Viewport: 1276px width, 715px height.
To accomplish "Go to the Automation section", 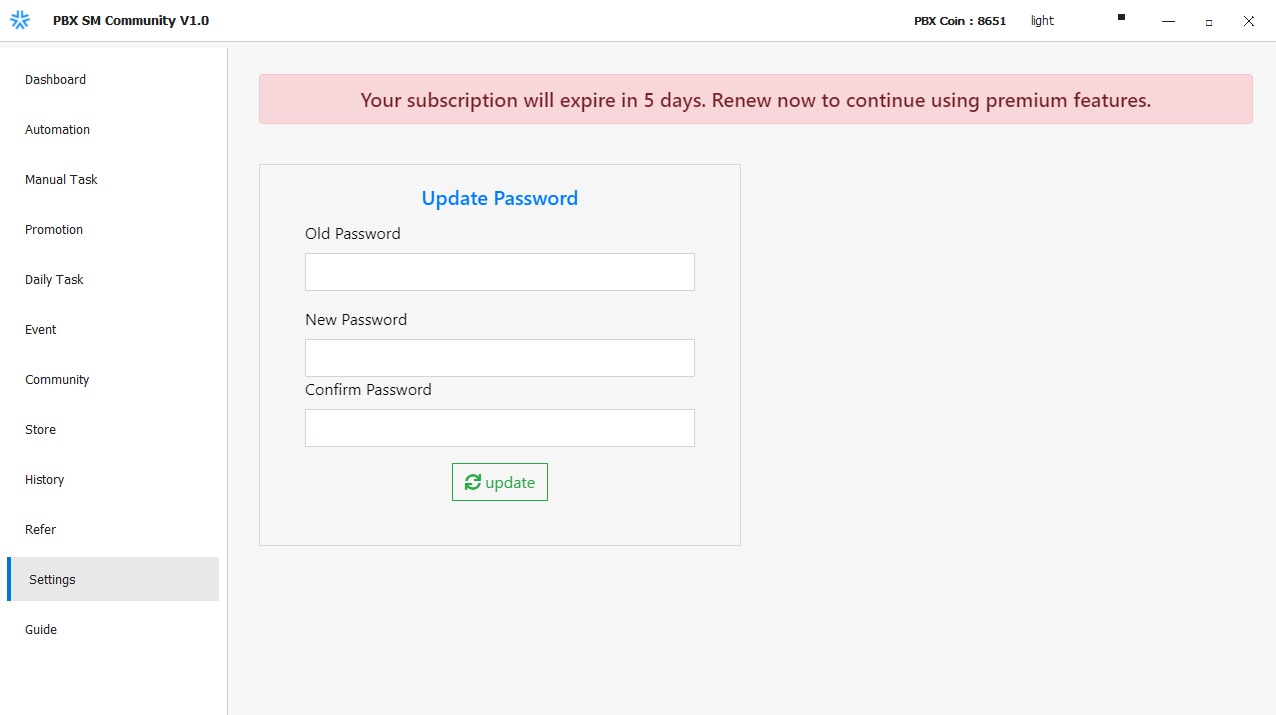I will (58, 130).
